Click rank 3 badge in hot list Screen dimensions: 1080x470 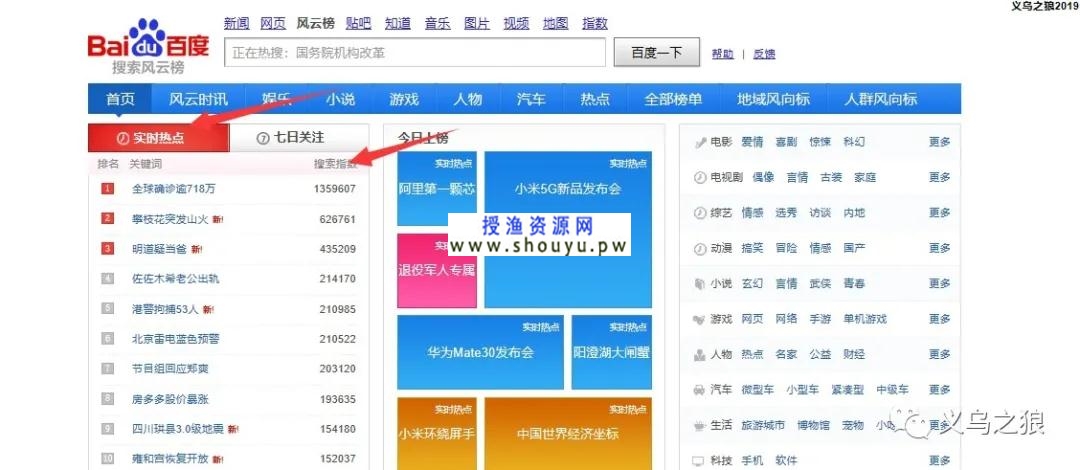[107, 249]
